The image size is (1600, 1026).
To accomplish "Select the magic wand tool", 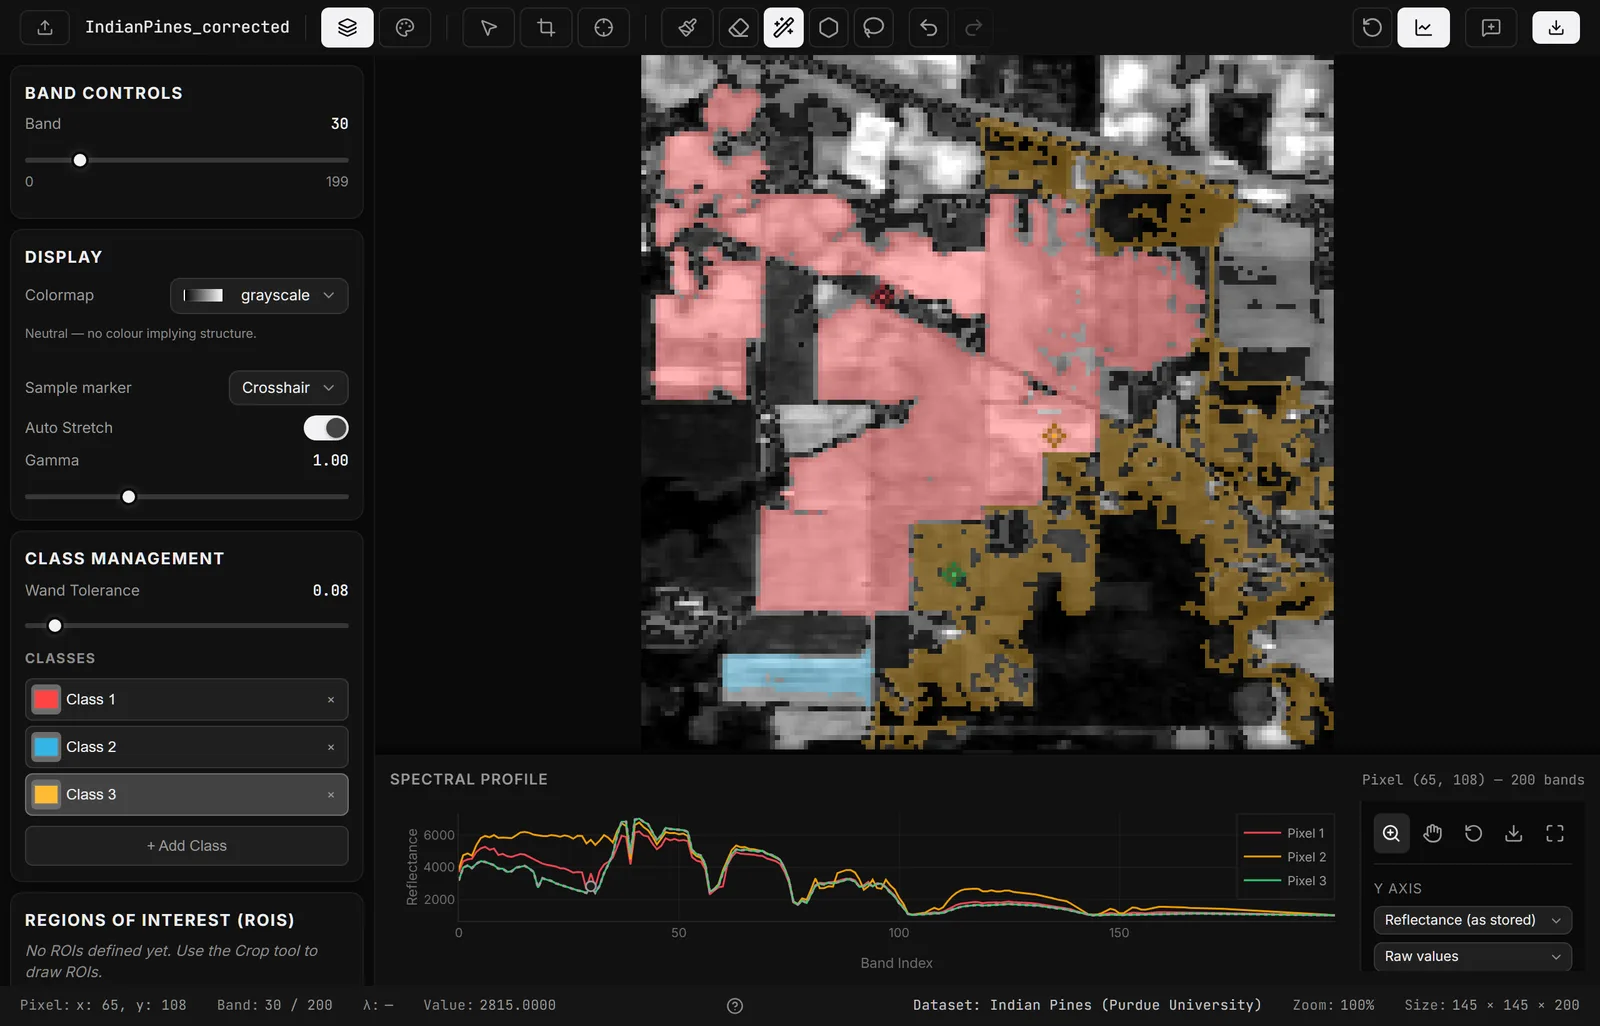I will (784, 28).
